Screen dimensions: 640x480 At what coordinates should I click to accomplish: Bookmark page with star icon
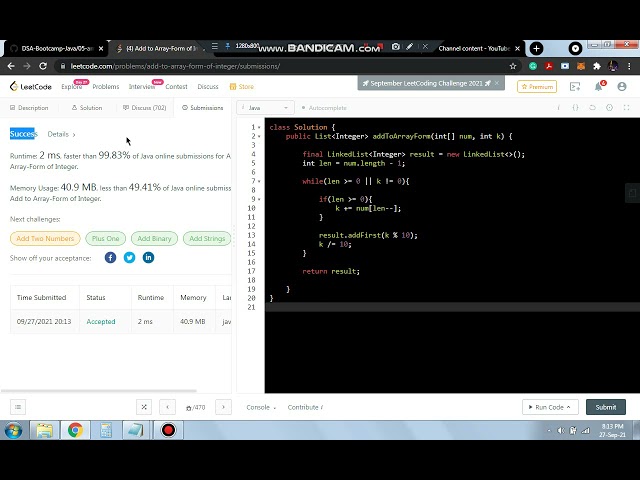(513, 66)
